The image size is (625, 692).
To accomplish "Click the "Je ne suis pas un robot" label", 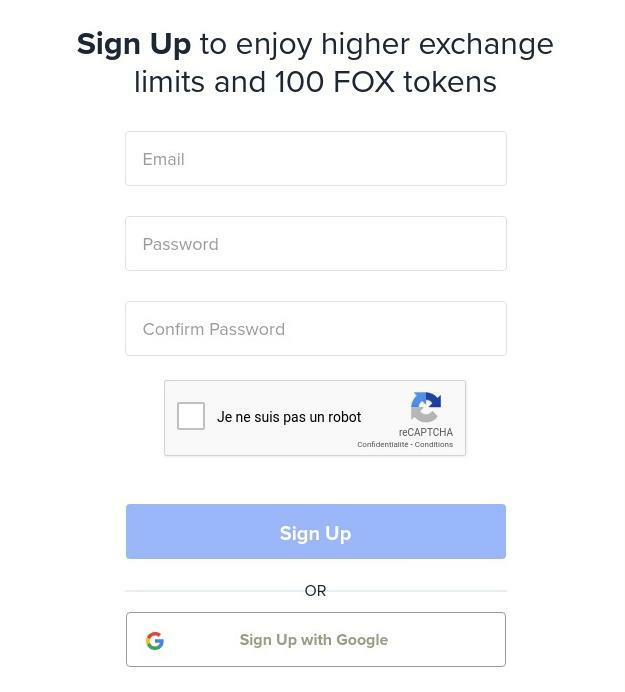I will 289,417.
